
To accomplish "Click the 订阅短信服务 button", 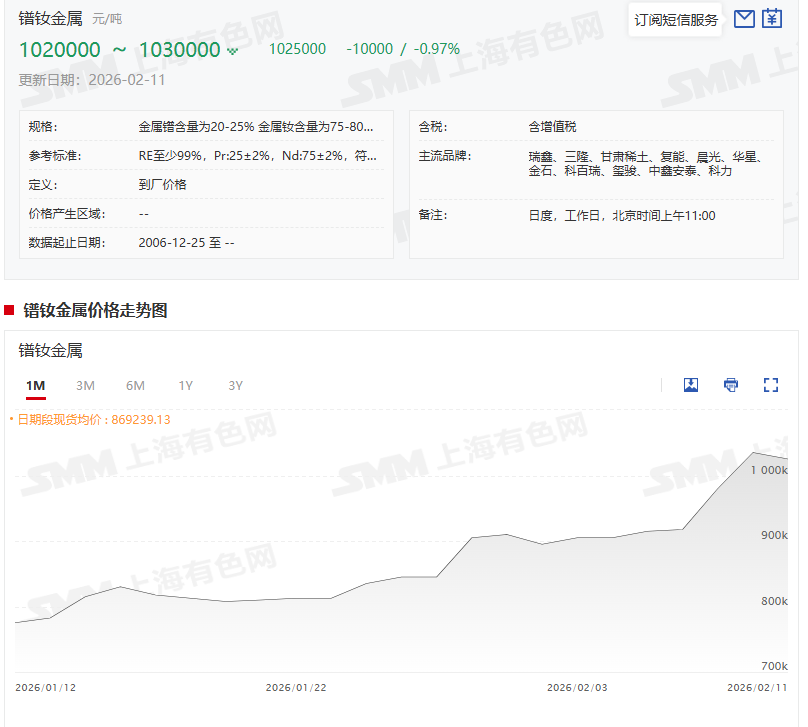I will pyautogui.click(x=676, y=20).
